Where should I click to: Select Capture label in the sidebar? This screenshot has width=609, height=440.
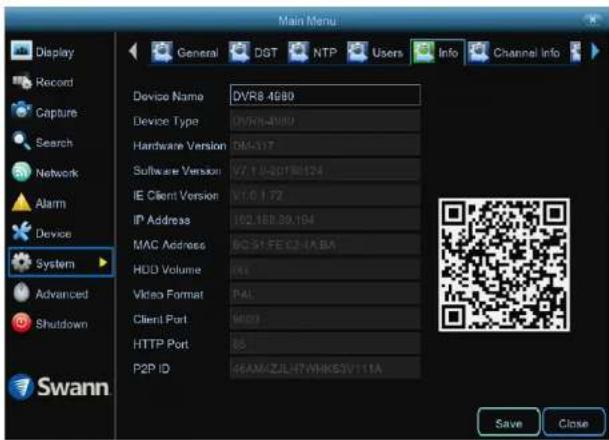[x=56, y=113]
